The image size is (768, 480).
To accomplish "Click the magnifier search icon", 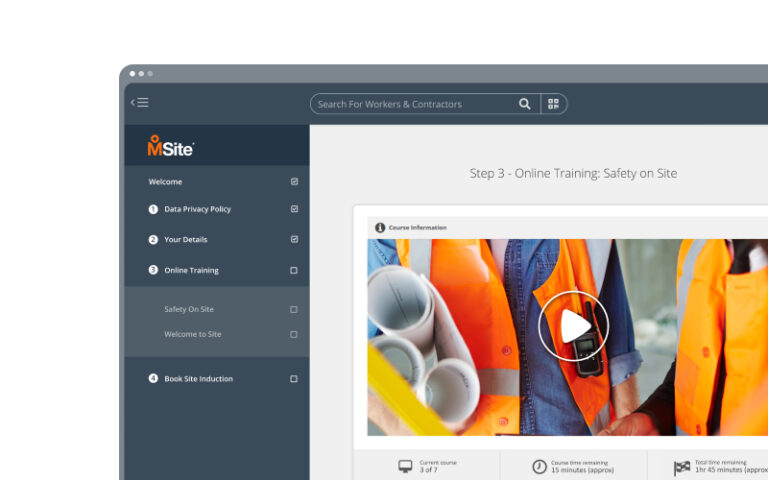I will pyautogui.click(x=525, y=104).
